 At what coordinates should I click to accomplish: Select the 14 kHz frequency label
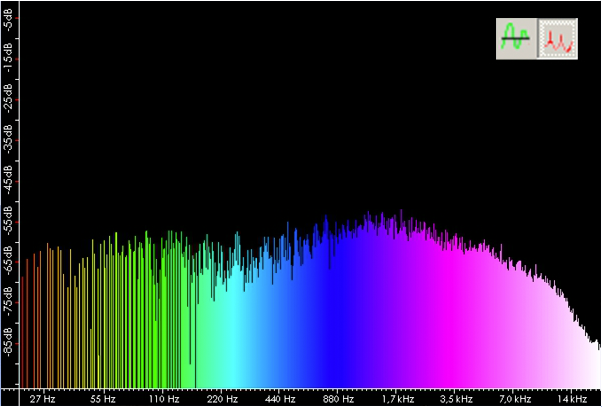572,398
